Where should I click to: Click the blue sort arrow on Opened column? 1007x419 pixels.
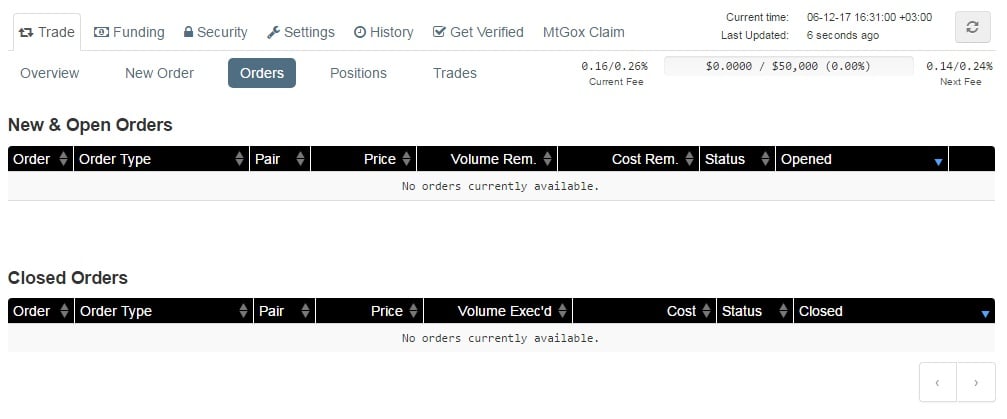(x=938, y=162)
